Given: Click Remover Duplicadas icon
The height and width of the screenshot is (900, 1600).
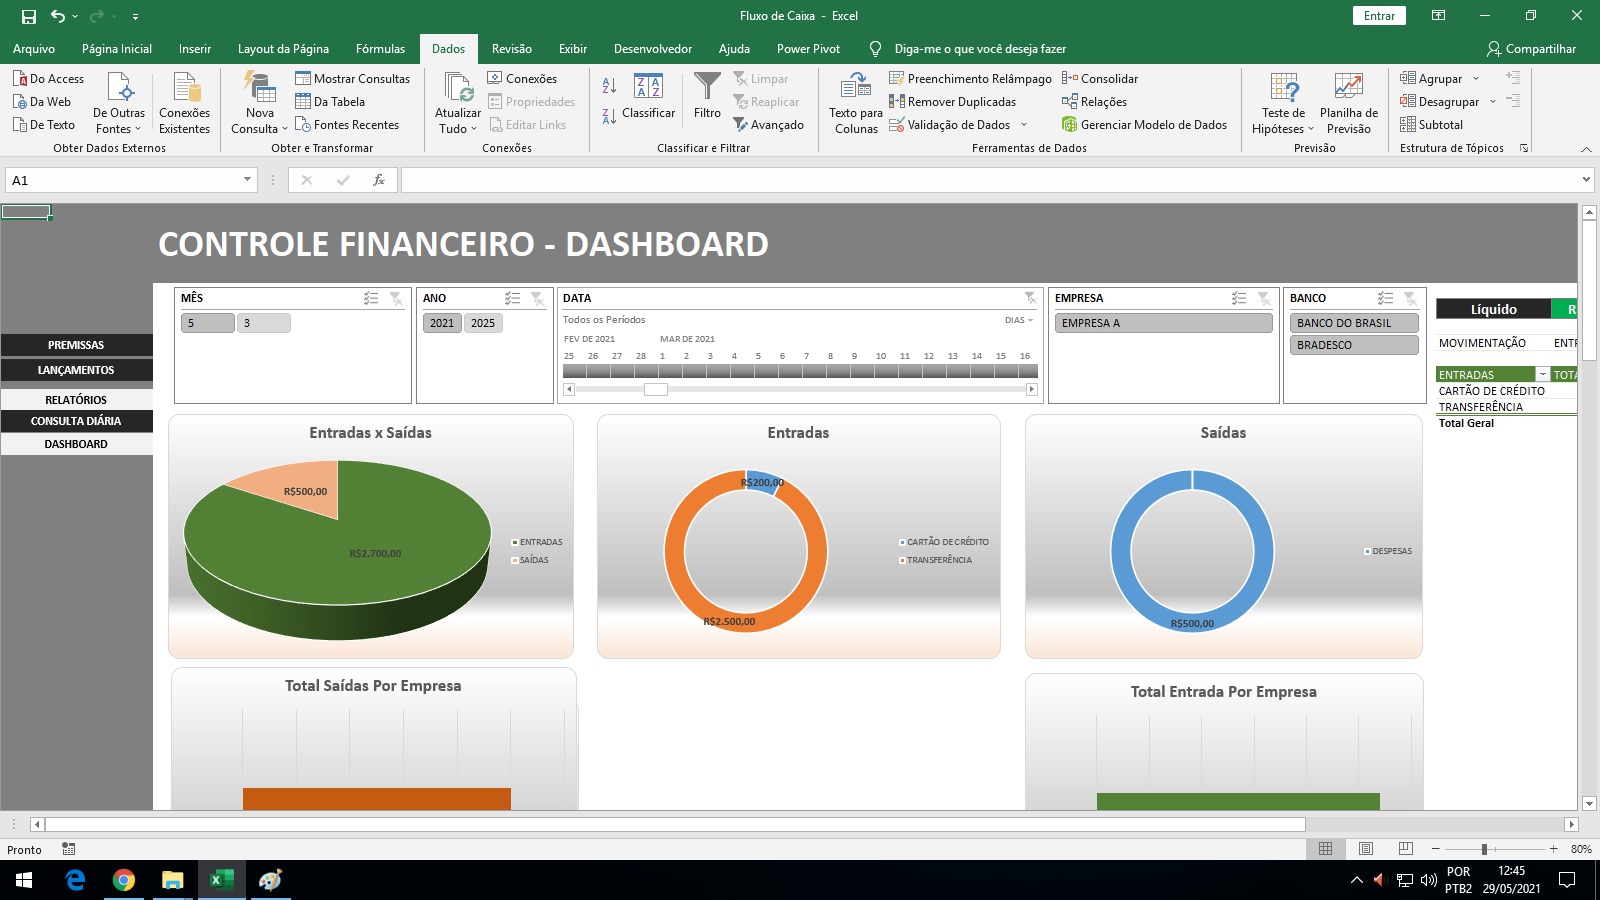Looking at the screenshot, I should 897,101.
